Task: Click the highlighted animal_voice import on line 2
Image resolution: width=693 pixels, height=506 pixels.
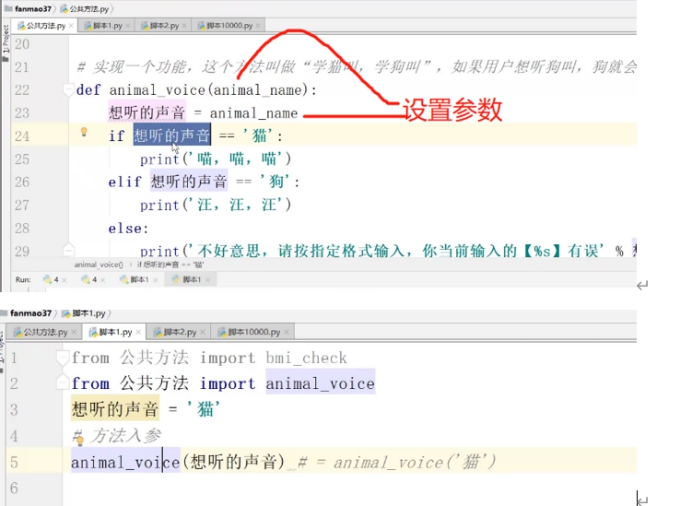Action: coord(320,383)
